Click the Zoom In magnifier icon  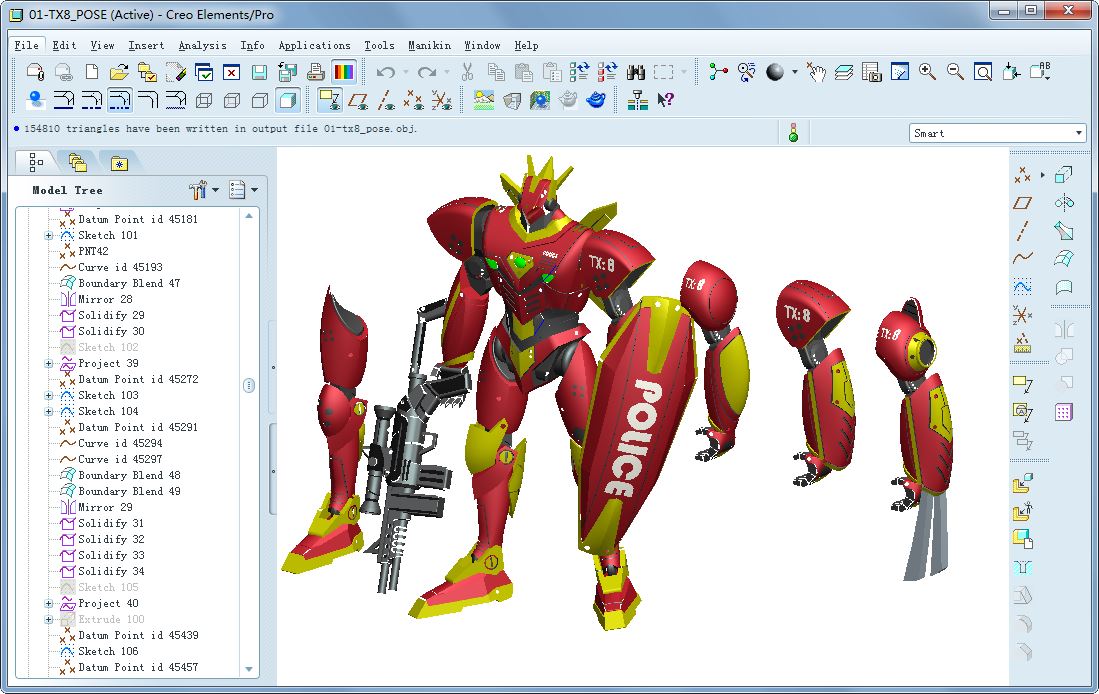click(x=927, y=72)
